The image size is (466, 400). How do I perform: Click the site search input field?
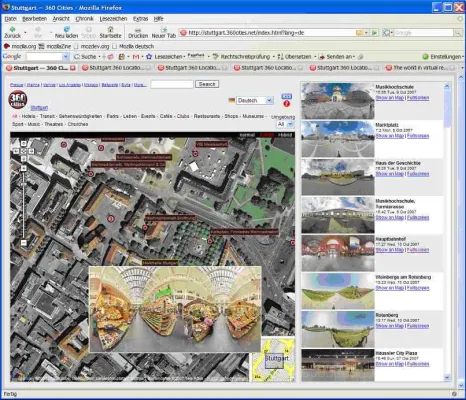point(172,84)
